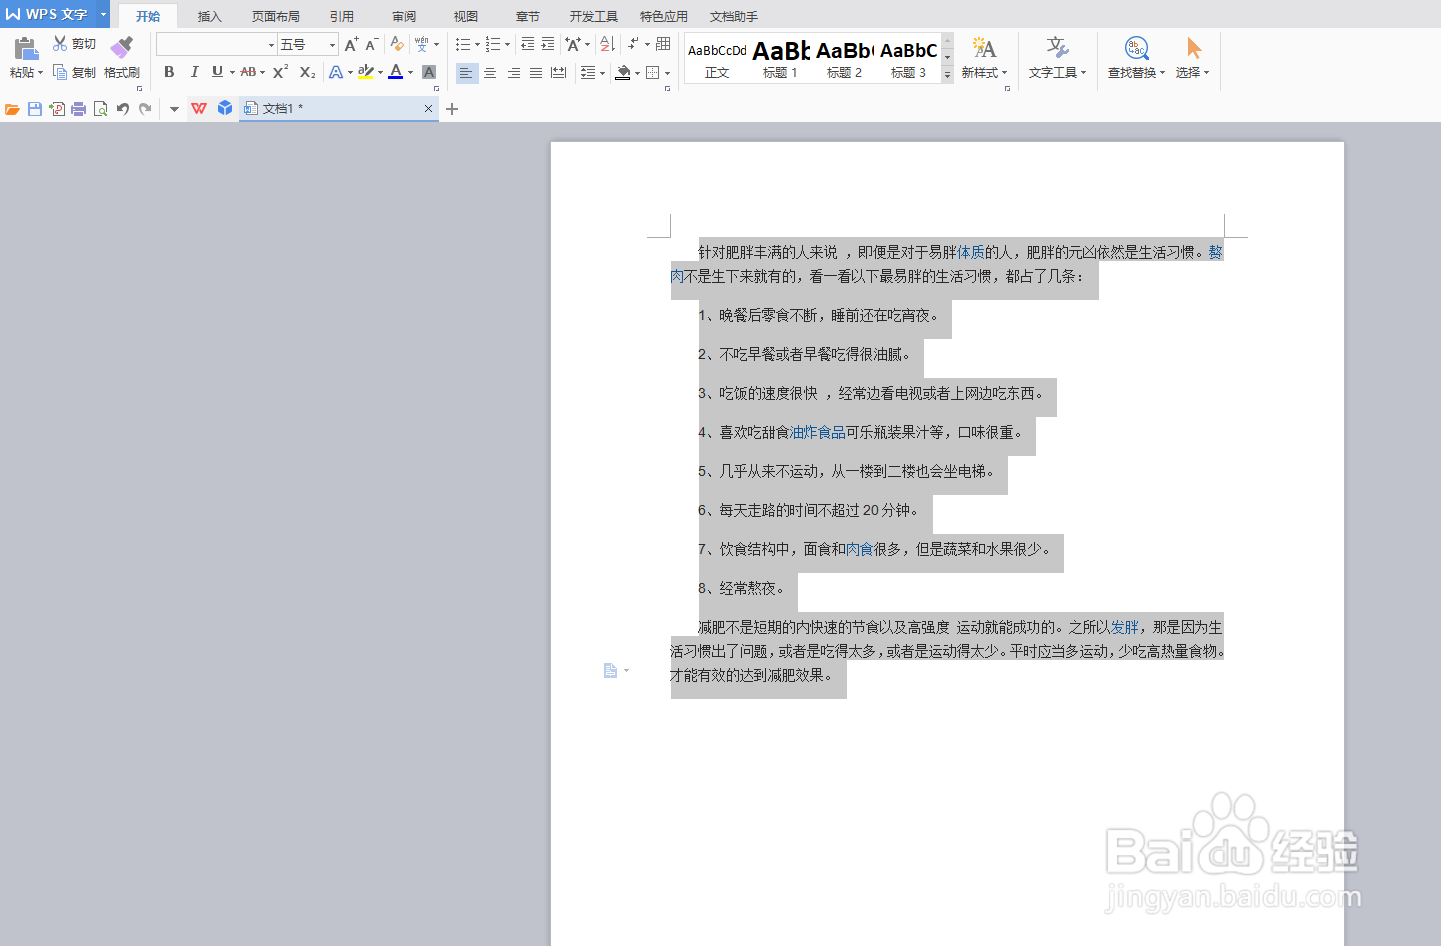Click the print preview icon
This screenshot has width=1441, height=946.
[x=100, y=108]
